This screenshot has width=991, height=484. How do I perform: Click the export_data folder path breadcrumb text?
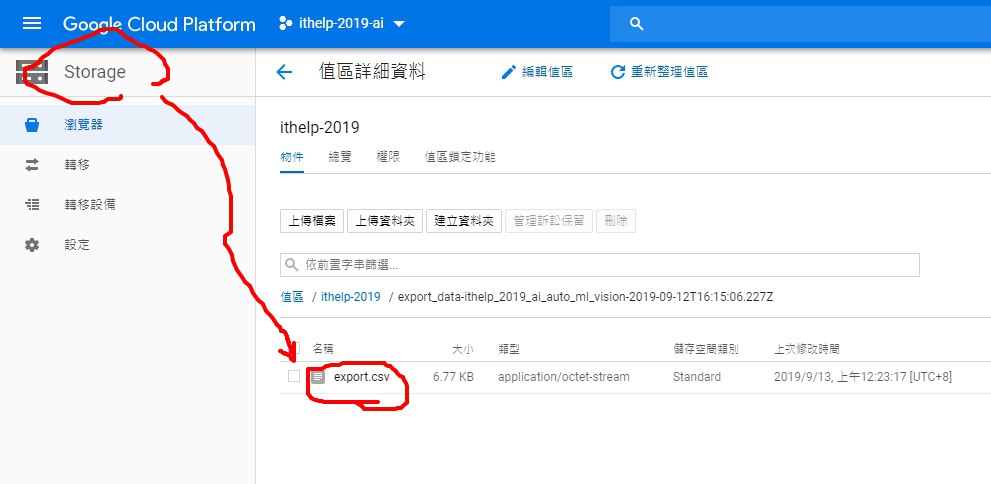coord(585,297)
